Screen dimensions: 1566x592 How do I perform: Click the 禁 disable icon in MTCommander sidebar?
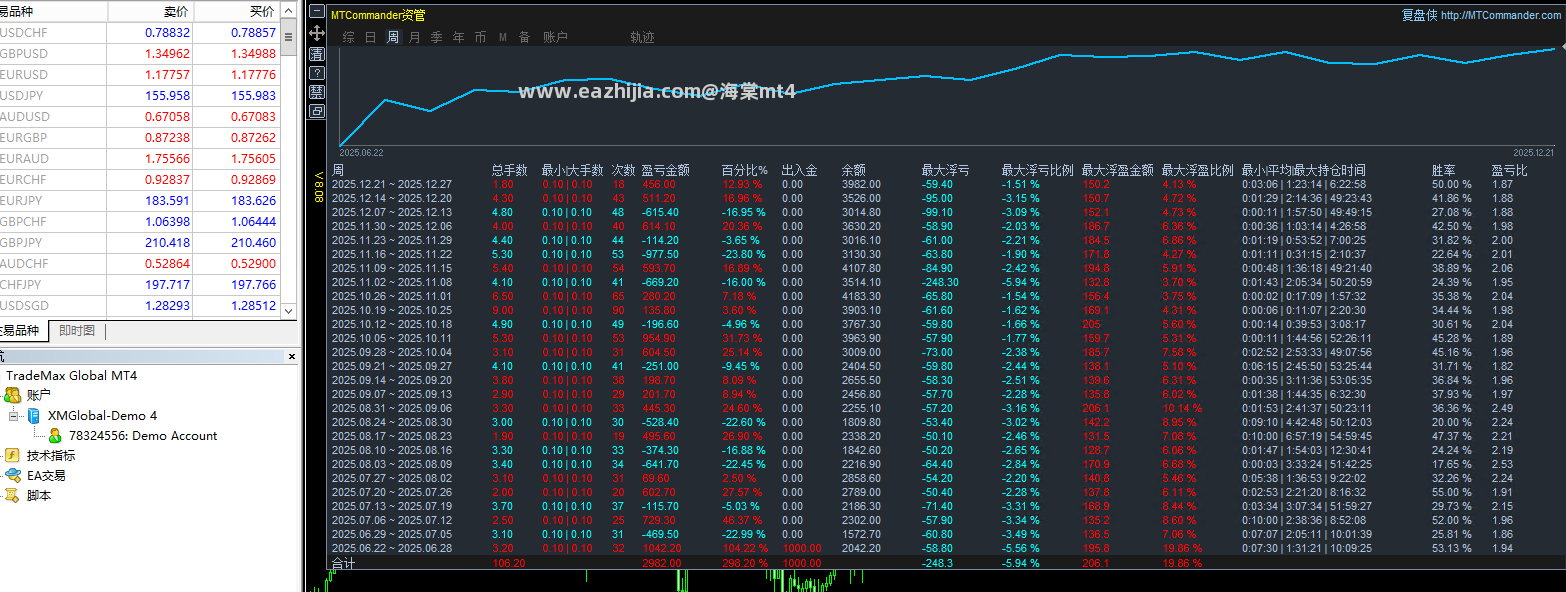pos(316,92)
